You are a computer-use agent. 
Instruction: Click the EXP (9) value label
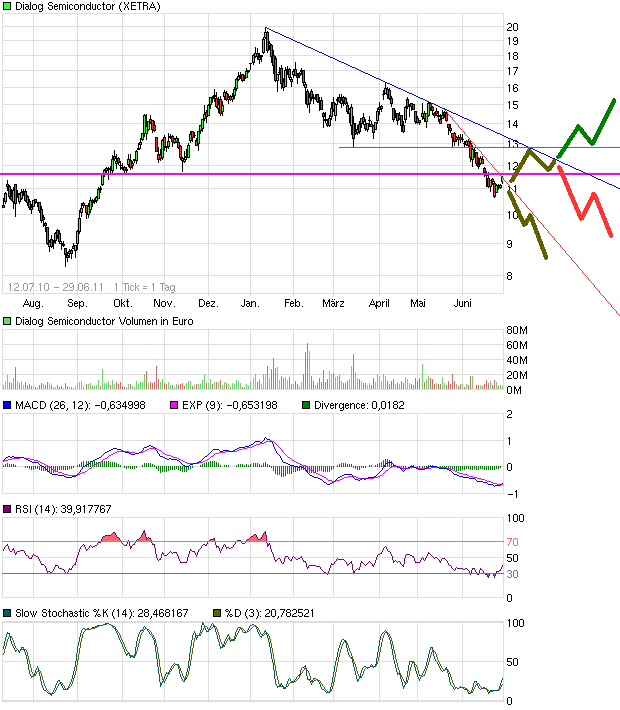[x=230, y=405]
